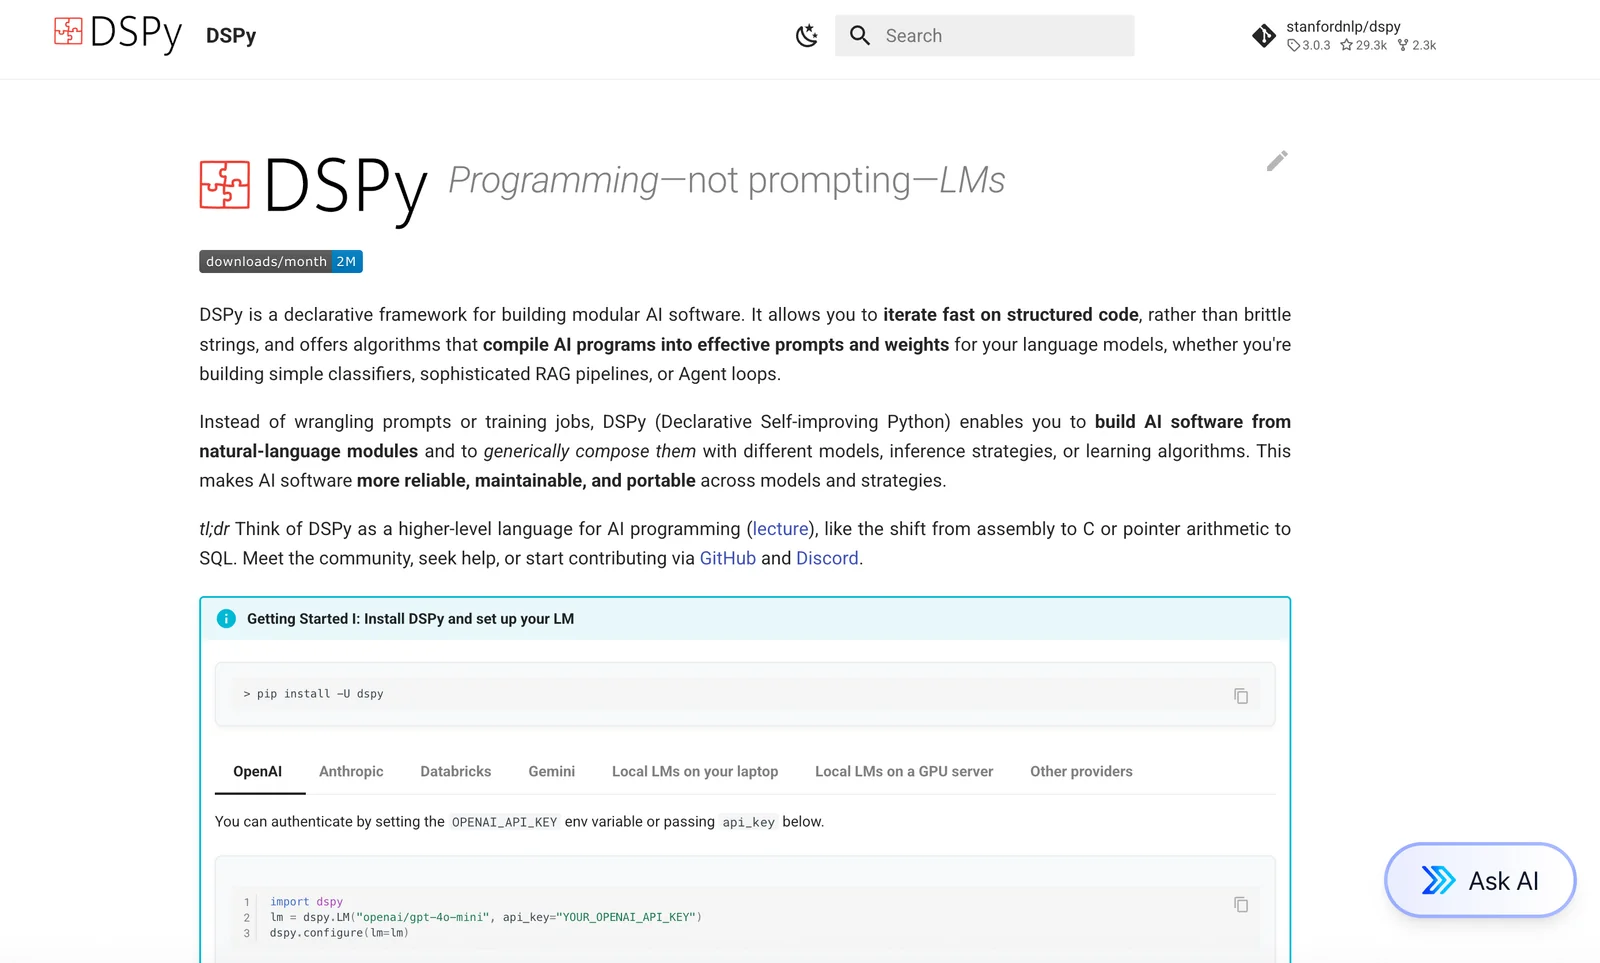Open the Local LMs on a GPU server tab
The image size is (1600, 963).
click(903, 771)
